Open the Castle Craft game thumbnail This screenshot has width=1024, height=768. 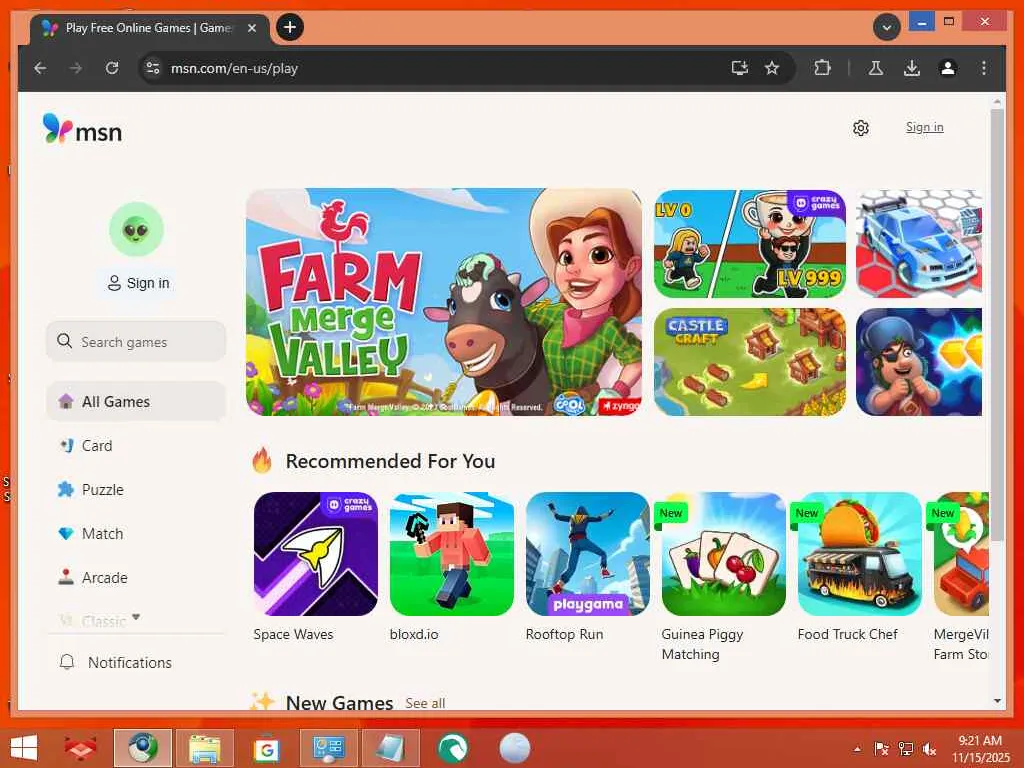pyautogui.click(x=750, y=362)
